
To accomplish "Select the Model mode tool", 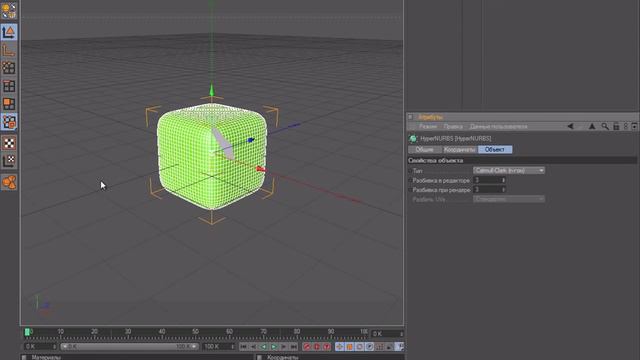I will [x=9, y=32].
